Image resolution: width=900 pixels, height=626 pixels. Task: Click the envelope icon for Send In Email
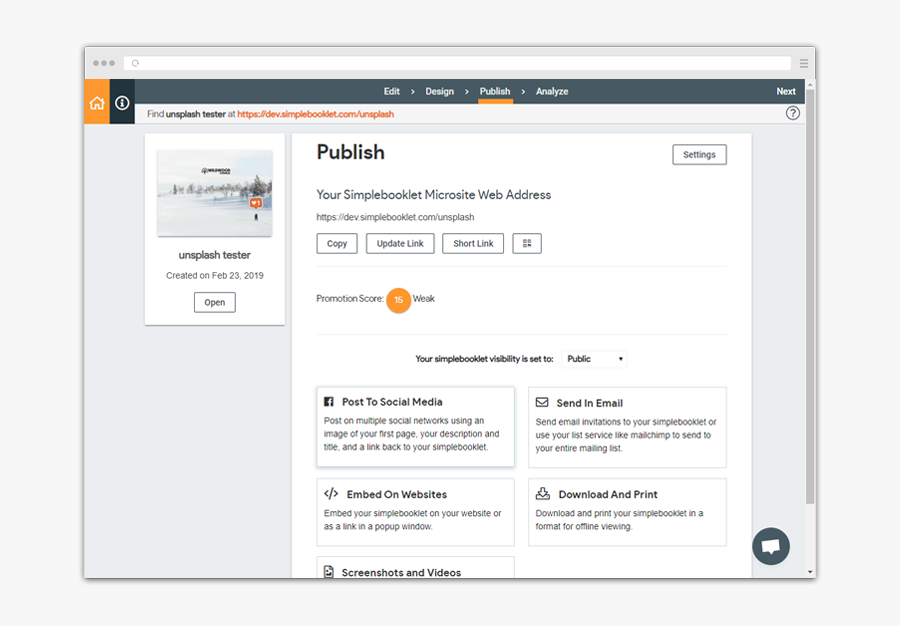click(542, 402)
